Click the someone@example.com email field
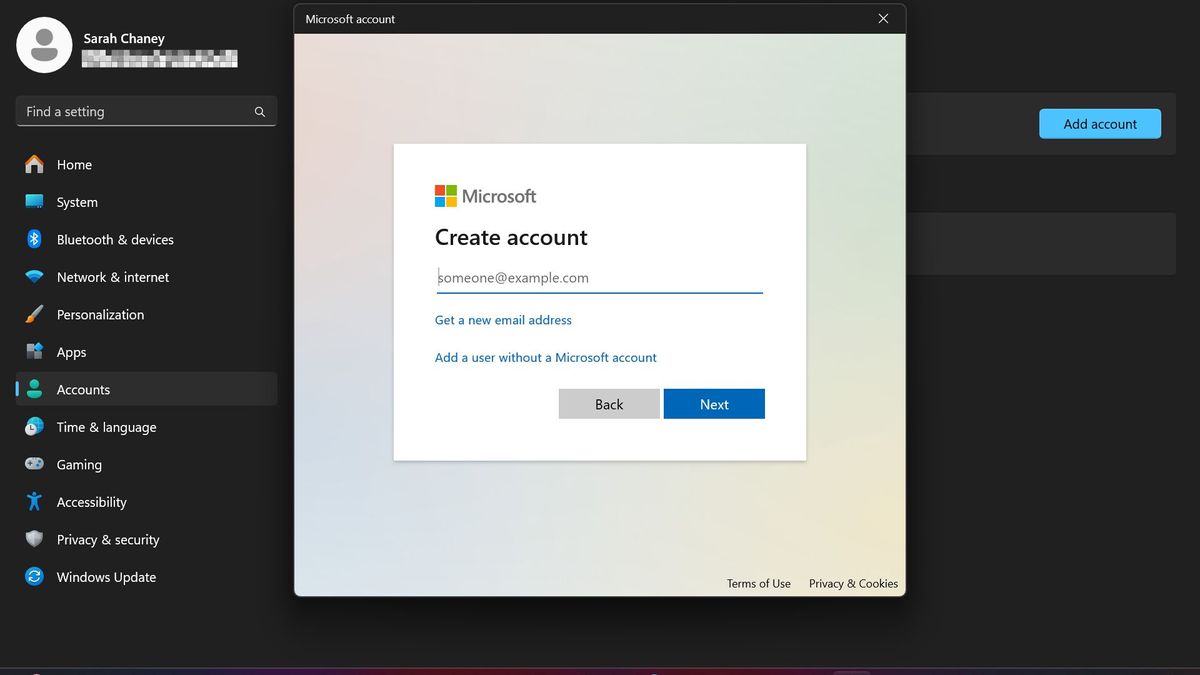Image resolution: width=1200 pixels, height=675 pixels. [x=598, y=277]
